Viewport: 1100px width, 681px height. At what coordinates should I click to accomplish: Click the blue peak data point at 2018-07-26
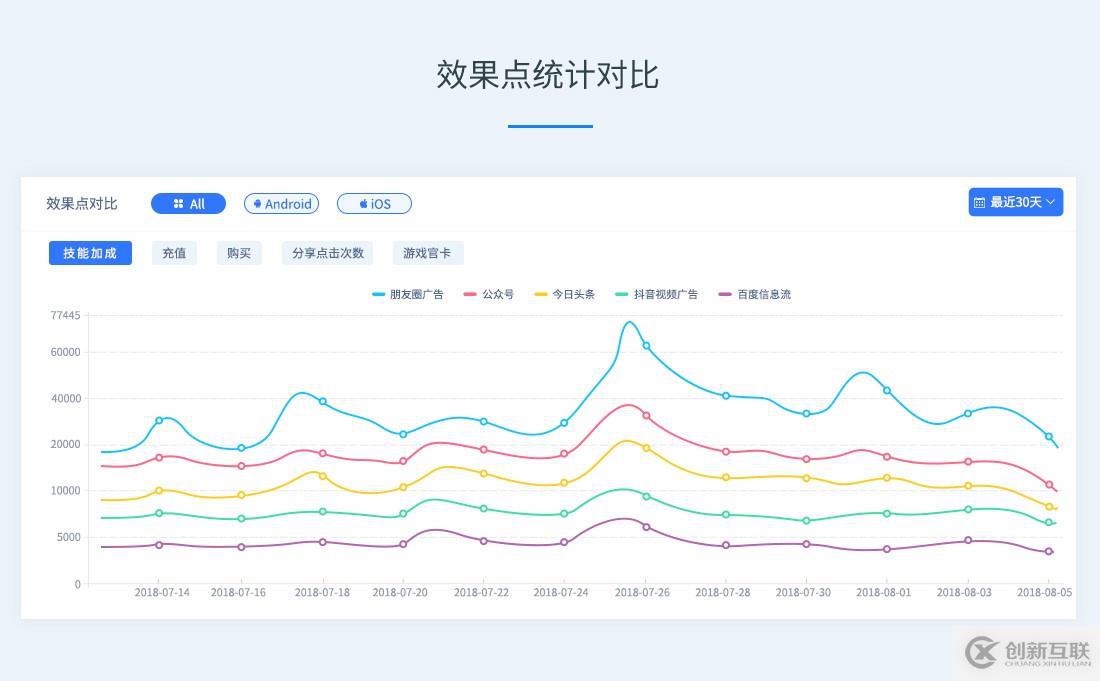(x=646, y=346)
